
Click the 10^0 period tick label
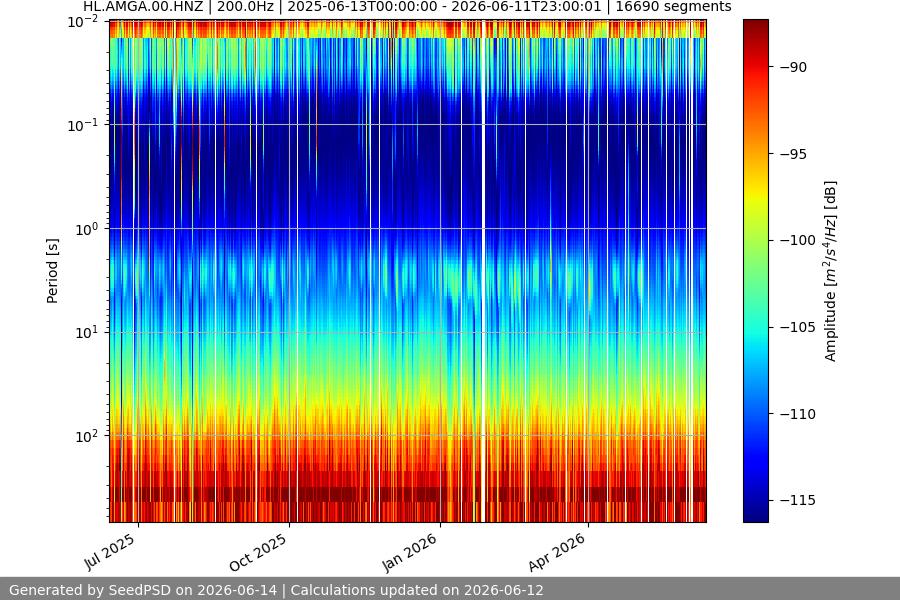click(x=87, y=229)
